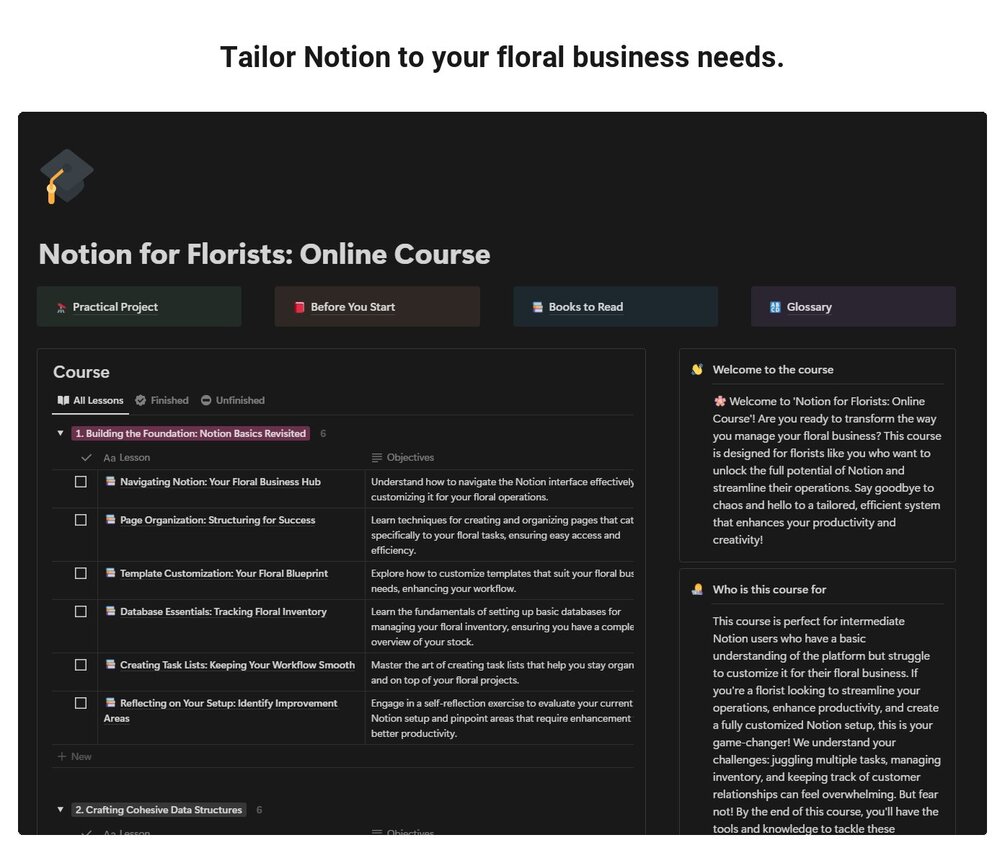Click the plus icon beside New
Viewport: 1005px width, 853px height.
[x=62, y=756]
